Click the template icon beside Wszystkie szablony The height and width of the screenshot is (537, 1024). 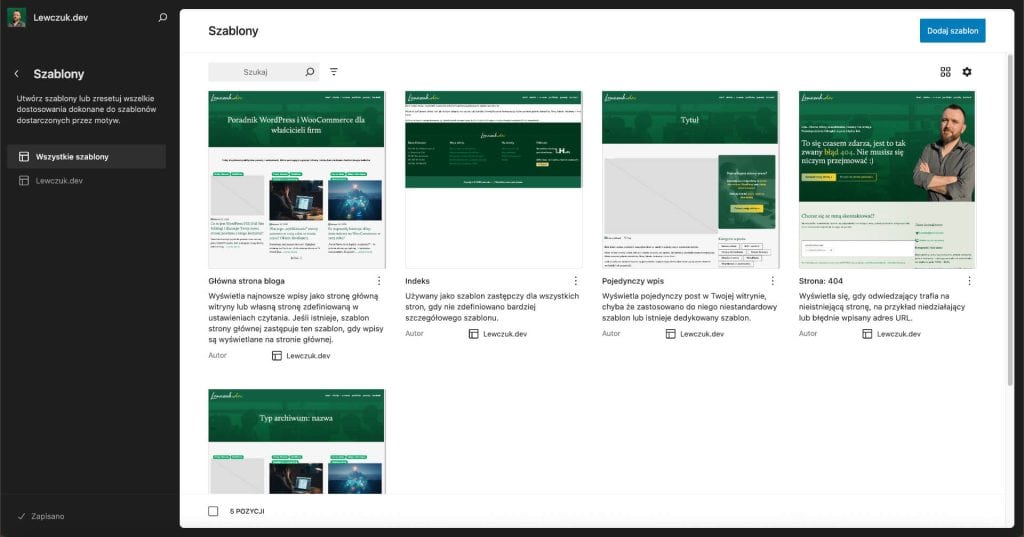(24, 157)
